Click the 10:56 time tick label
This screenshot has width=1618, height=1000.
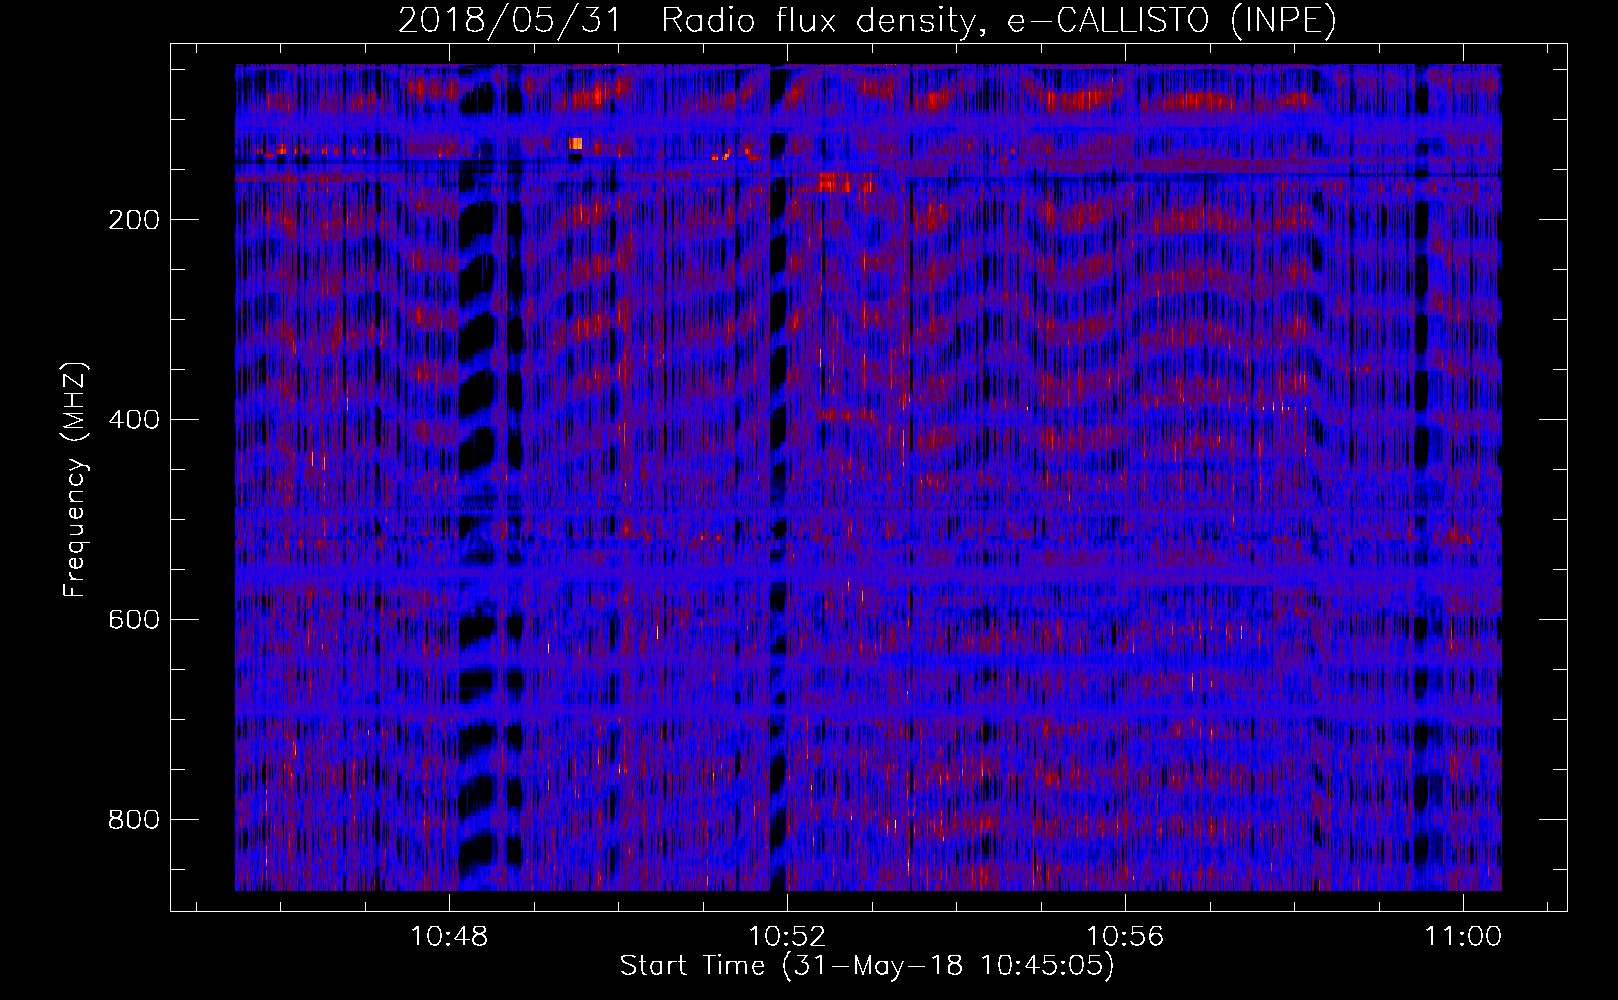pyautogui.click(x=1126, y=937)
